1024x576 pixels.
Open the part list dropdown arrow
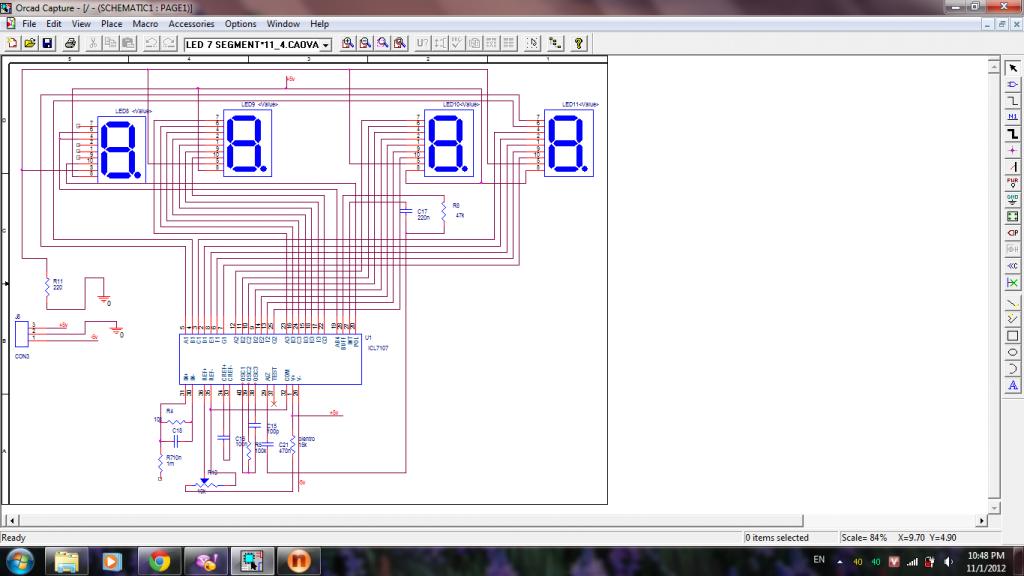(326, 44)
